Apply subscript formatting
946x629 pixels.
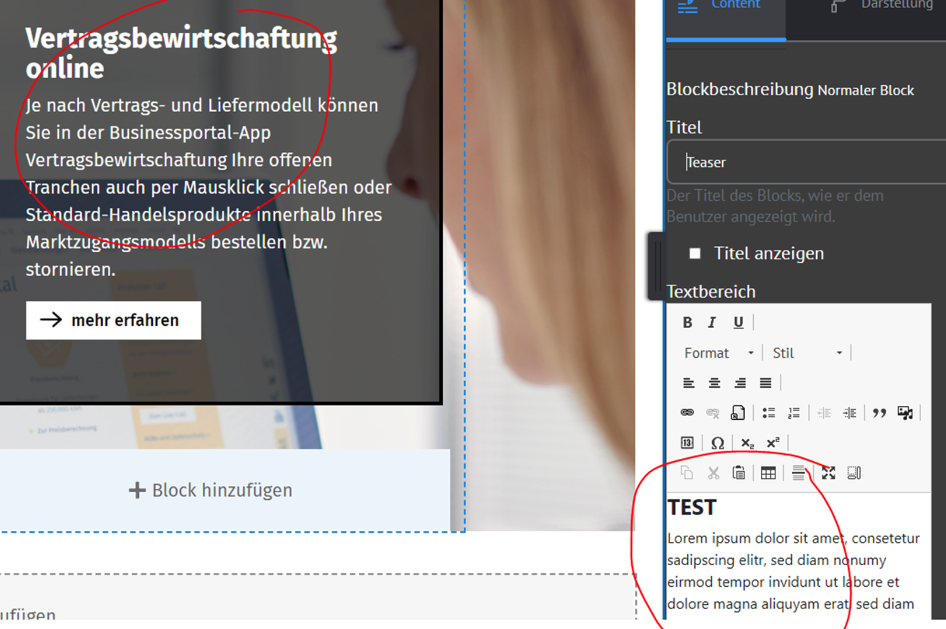pos(748,443)
